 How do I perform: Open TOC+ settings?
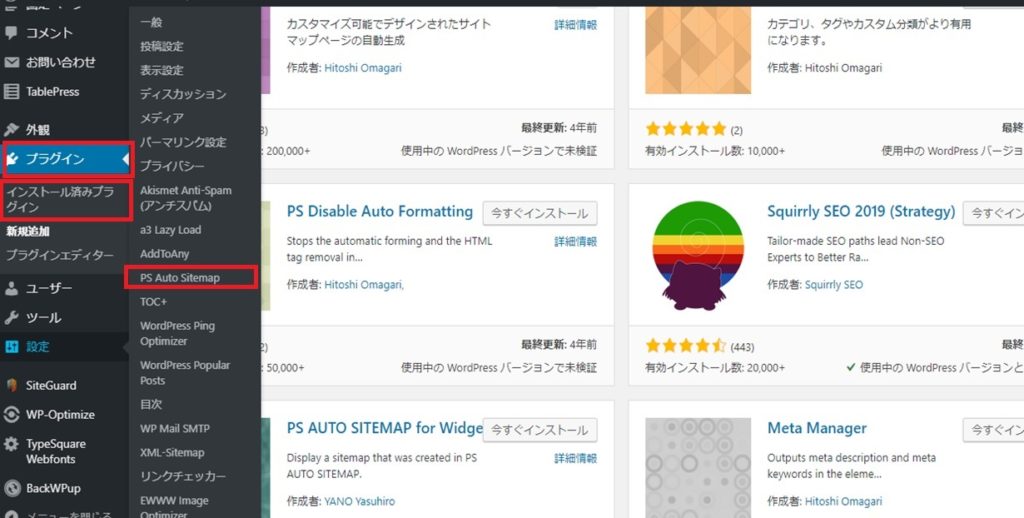click(153, 302)
